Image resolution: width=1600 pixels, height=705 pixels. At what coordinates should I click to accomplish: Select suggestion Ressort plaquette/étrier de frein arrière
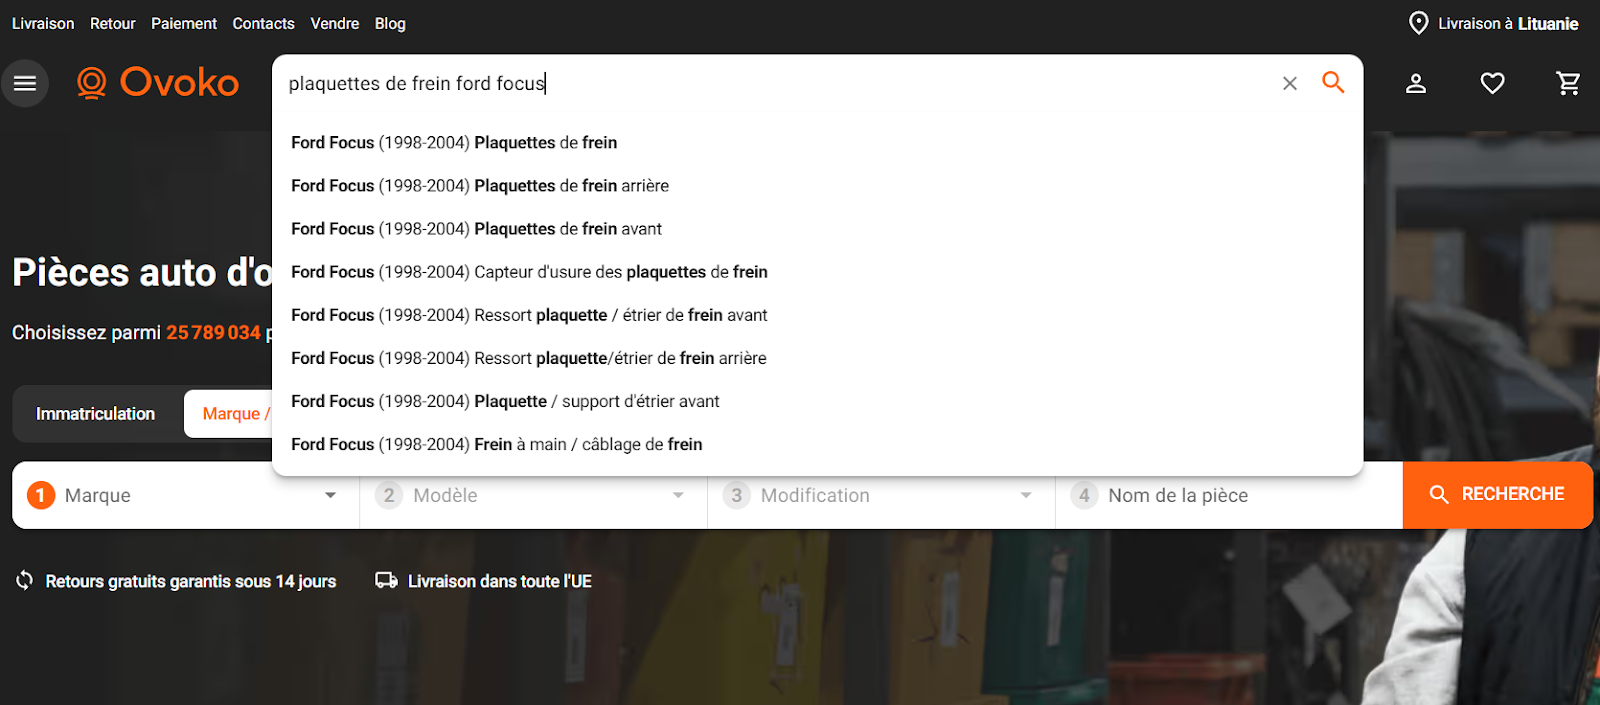pos(818,358)
